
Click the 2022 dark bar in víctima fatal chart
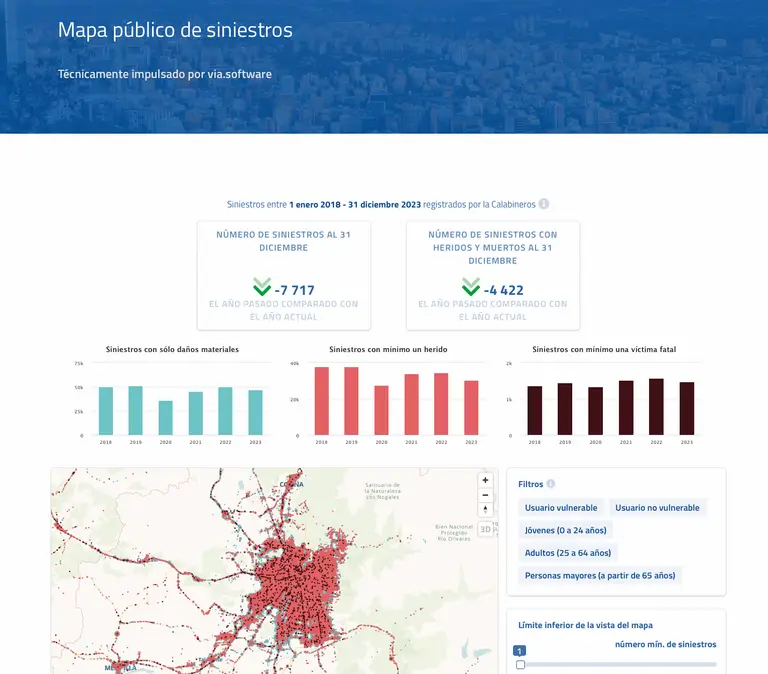coord(656,407)
